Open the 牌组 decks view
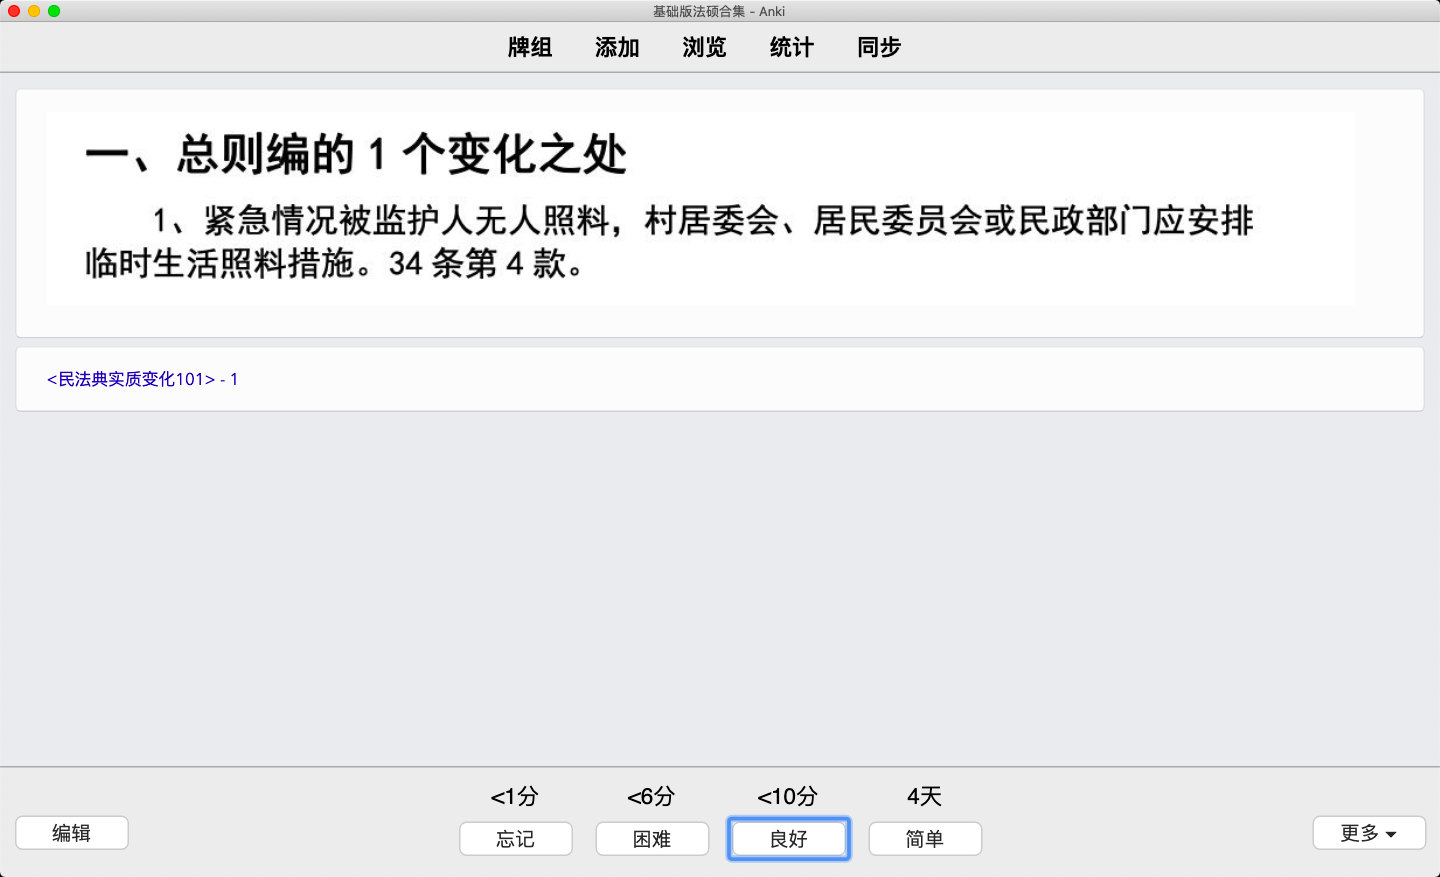 coord(530,47)
